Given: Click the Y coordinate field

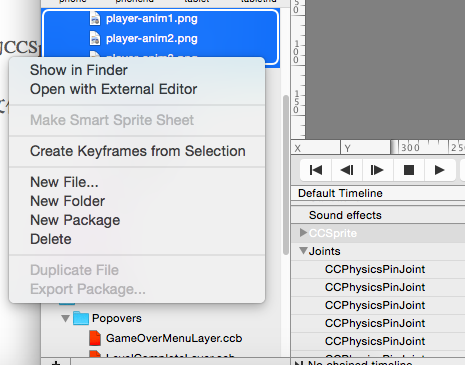Looking at the screenshot, I should pyautogui.click(x=365, y=147).
